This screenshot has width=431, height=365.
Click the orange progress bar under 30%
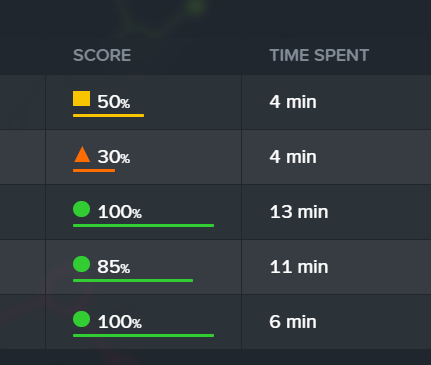(94, 171)
